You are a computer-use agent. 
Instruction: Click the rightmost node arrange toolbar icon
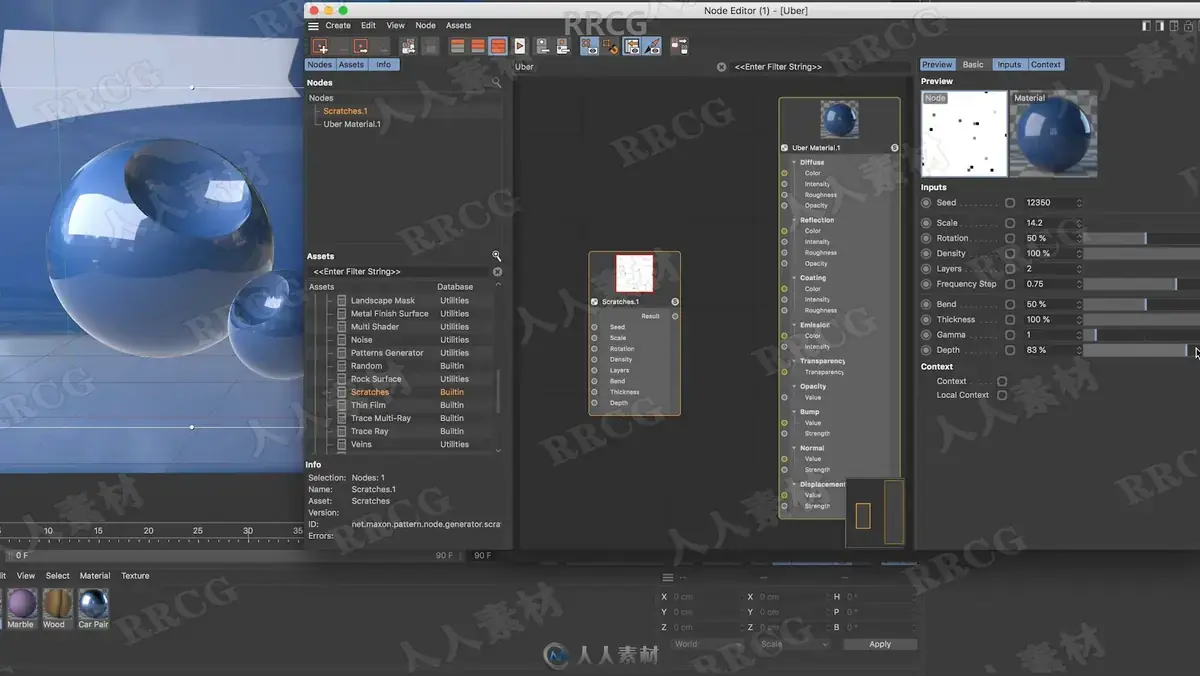click(679, 46)
